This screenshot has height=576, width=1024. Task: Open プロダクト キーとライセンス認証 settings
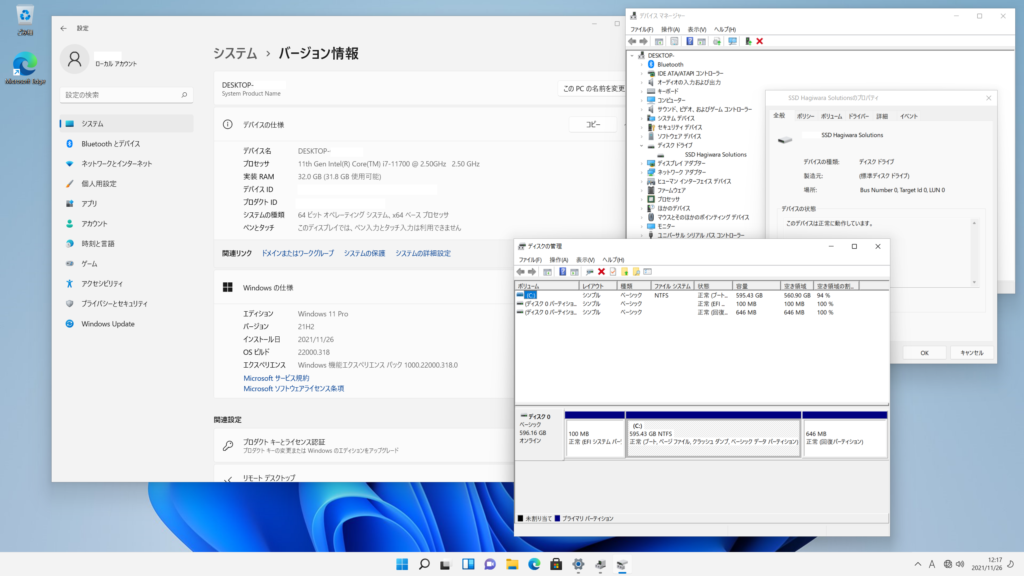[364, 446]
